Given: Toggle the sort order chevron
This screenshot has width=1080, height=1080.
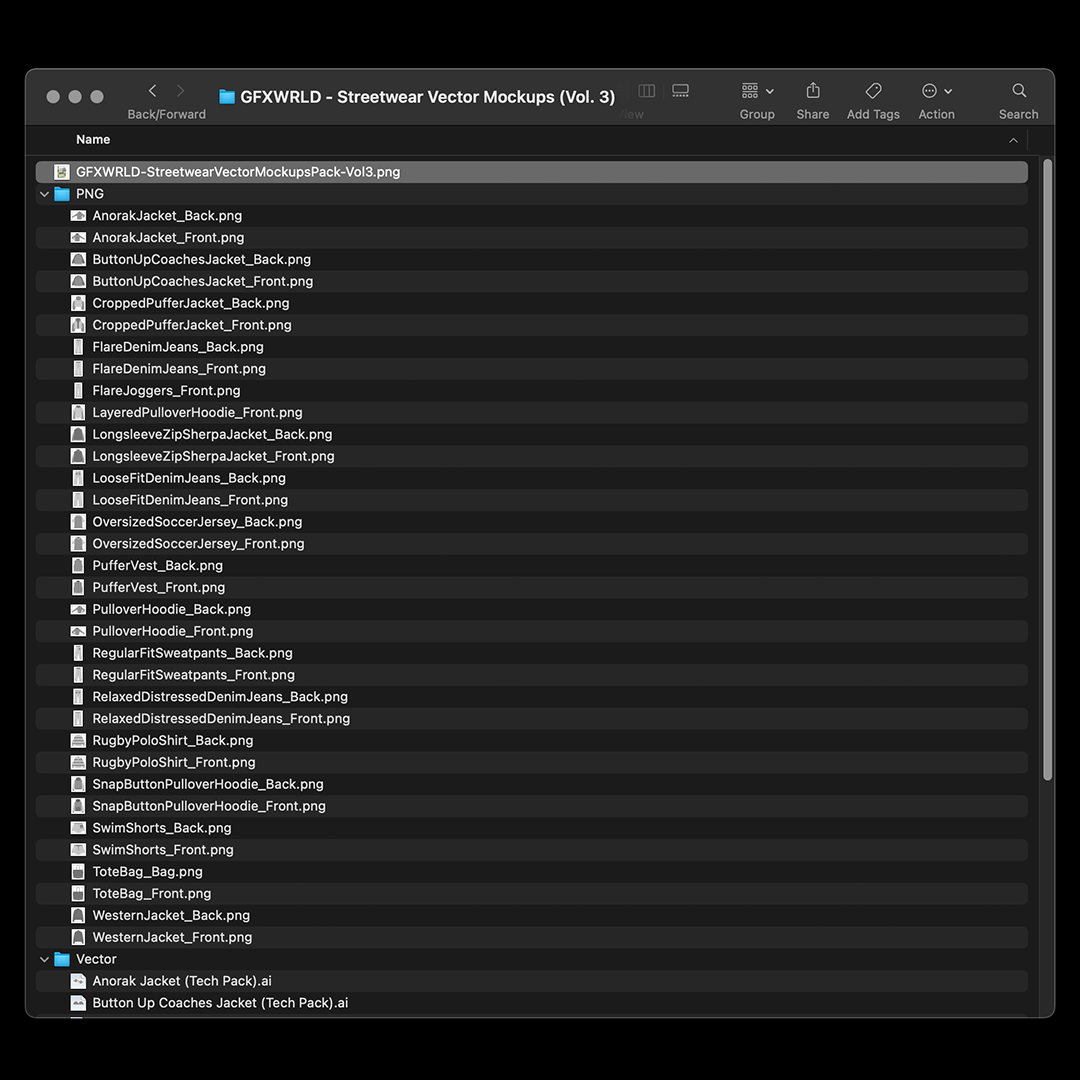Looking at the screenshot, I should click(1013, 140).
